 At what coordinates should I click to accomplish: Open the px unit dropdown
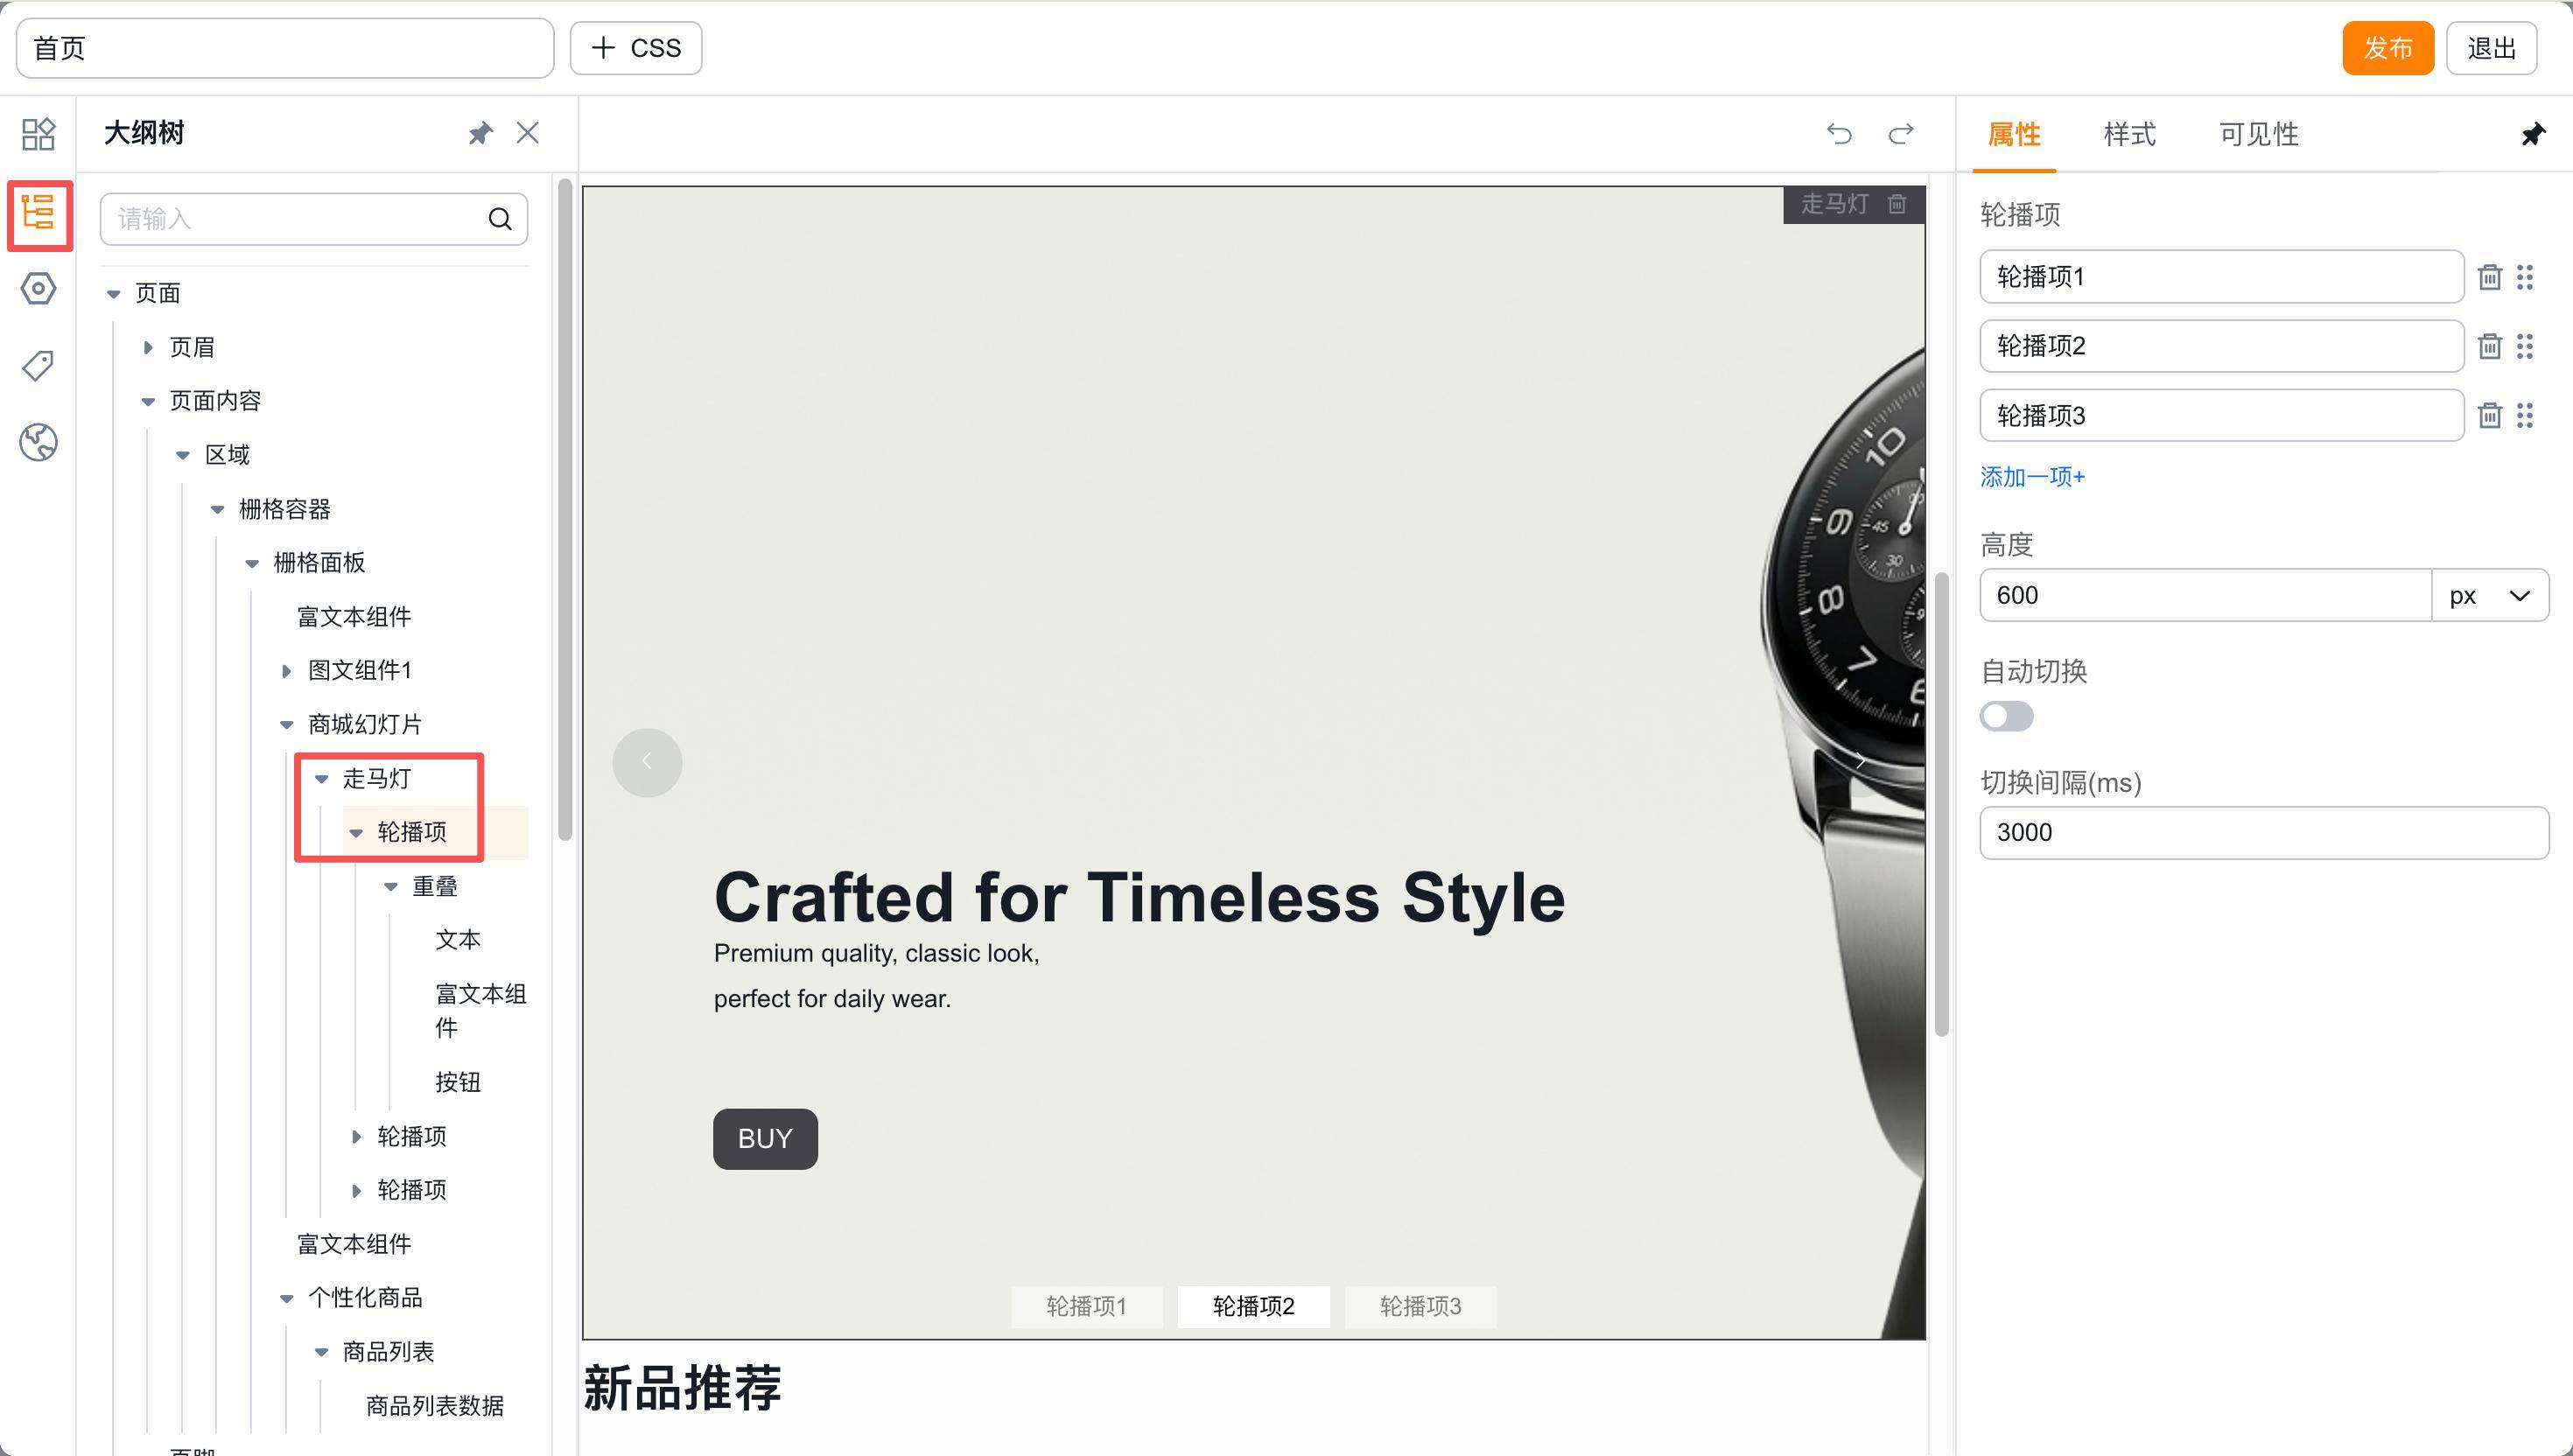(x=2489, y=596)
